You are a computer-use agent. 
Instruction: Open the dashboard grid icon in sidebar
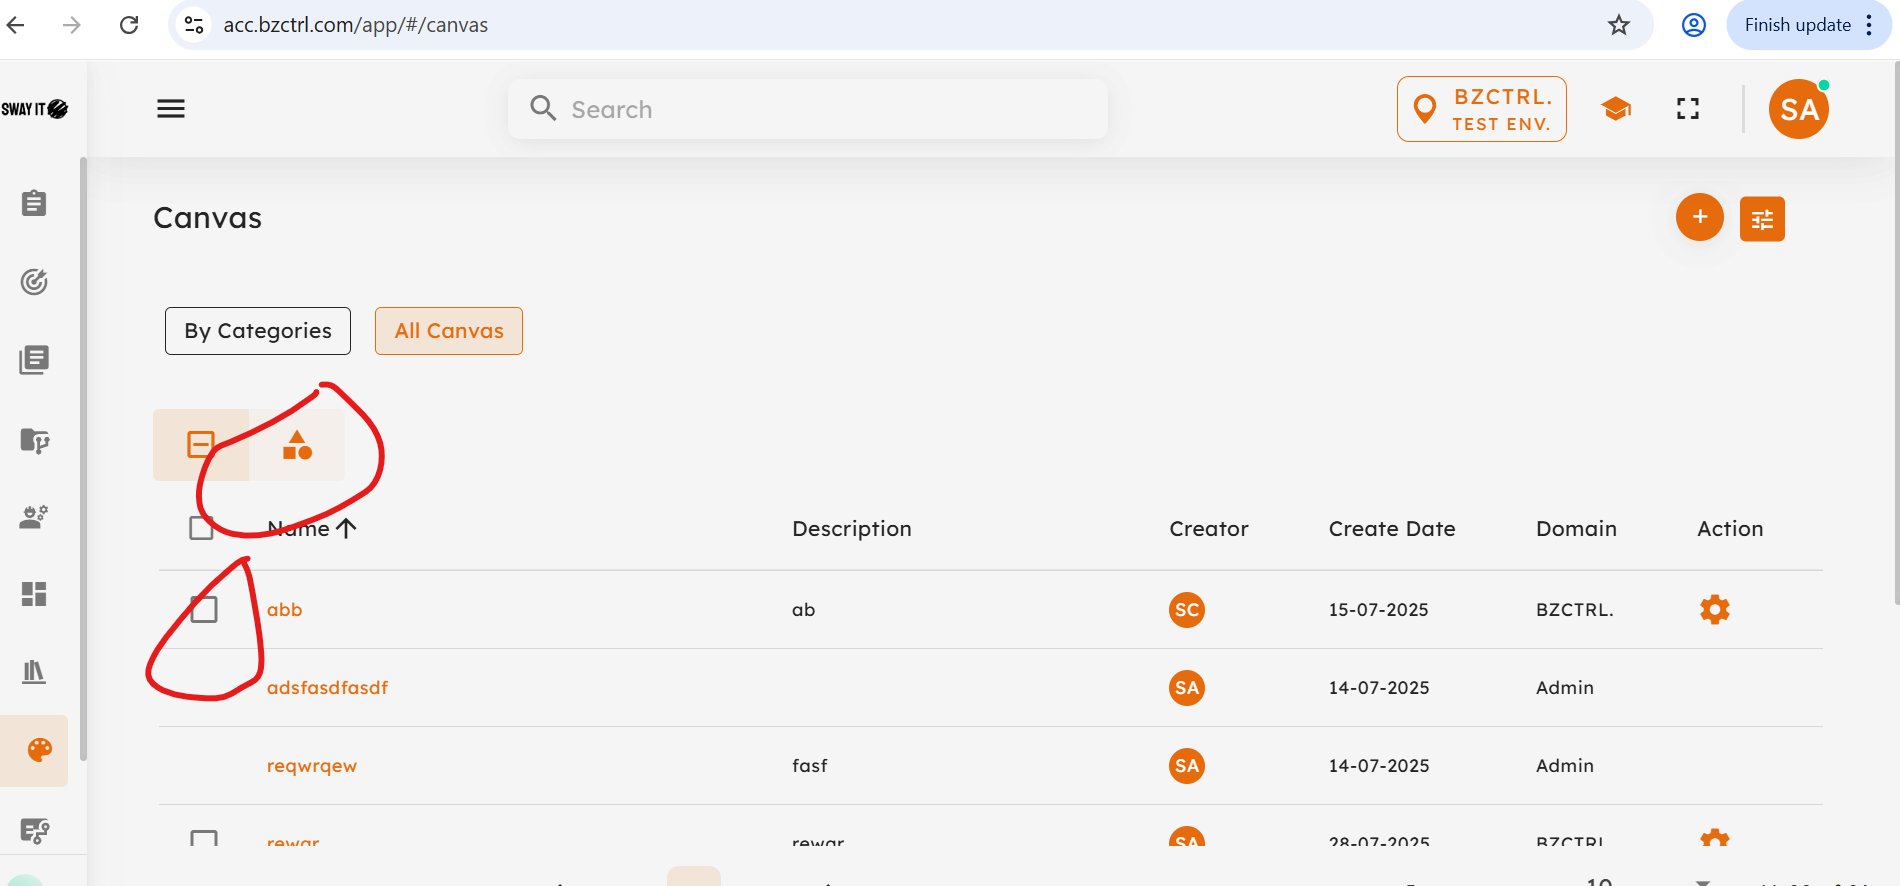(x=34, y=594)
